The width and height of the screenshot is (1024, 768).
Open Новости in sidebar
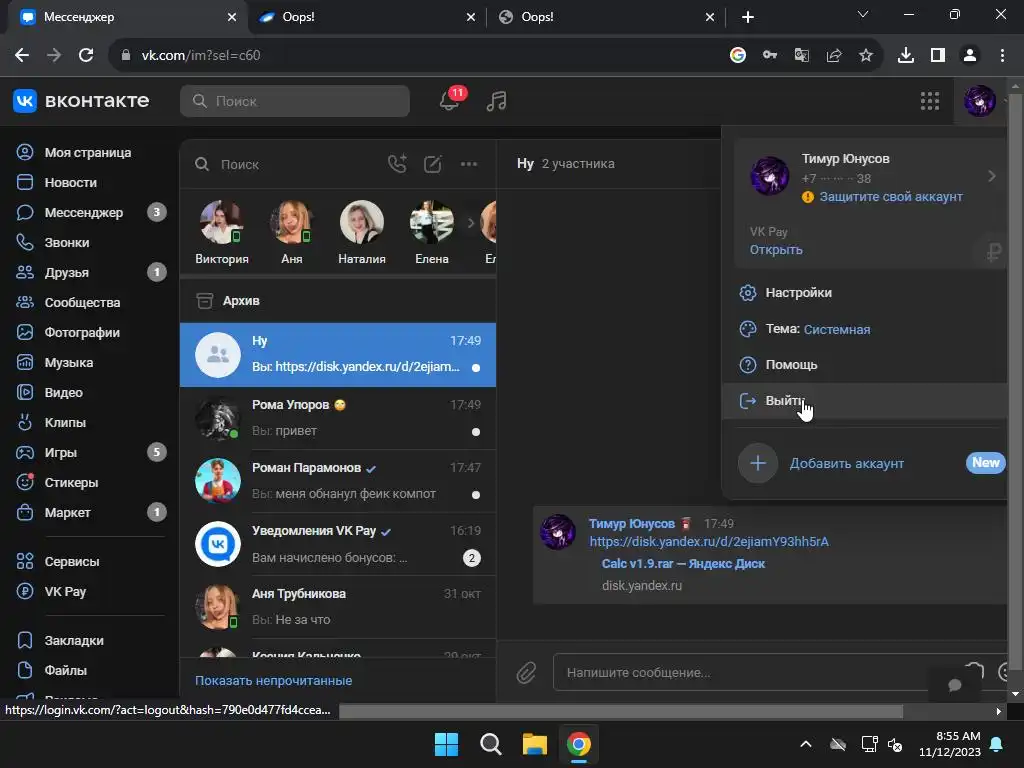[70, 182]
